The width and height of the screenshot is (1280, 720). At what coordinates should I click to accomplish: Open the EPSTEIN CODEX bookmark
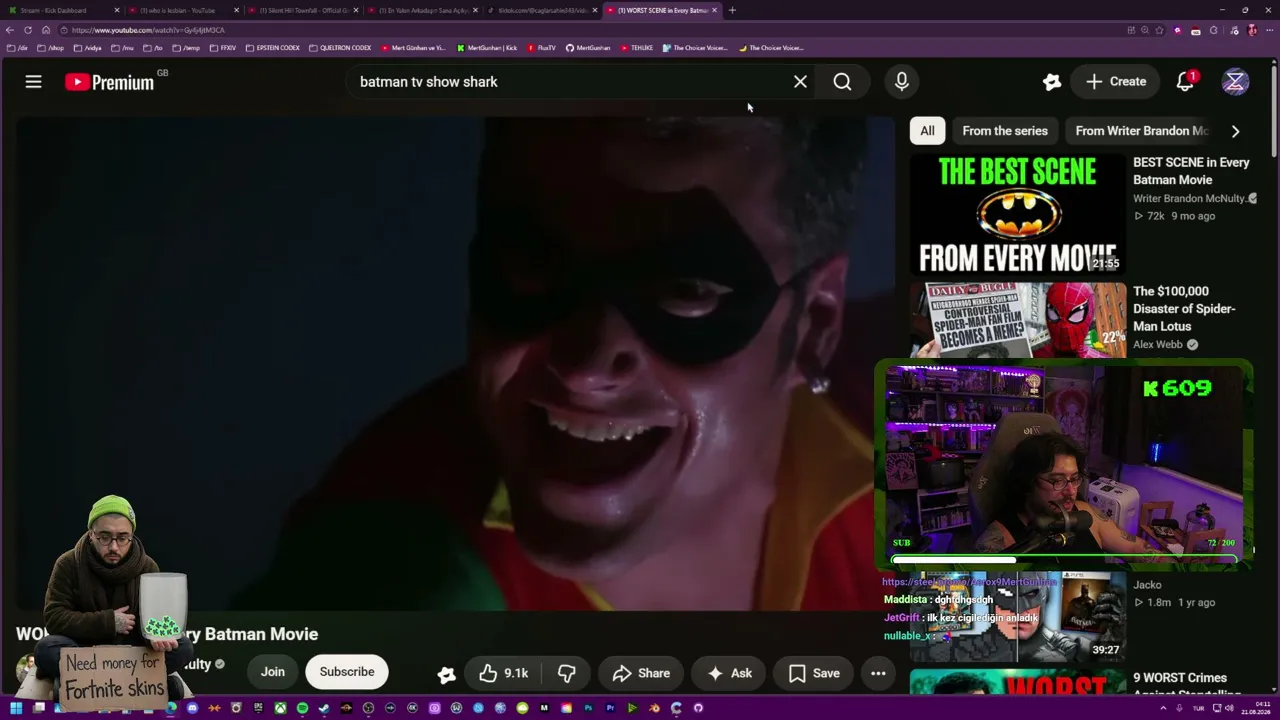point(274,48)
